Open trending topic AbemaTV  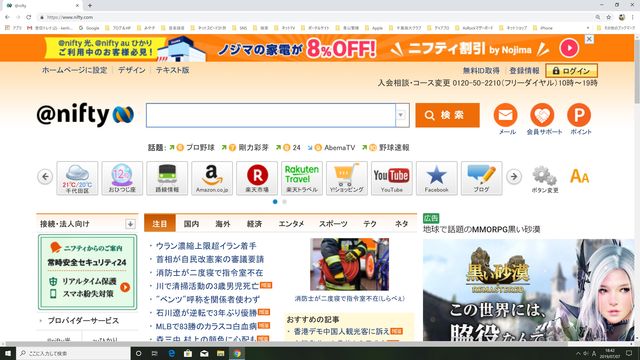pyautogui.click(x=340, y=147)
